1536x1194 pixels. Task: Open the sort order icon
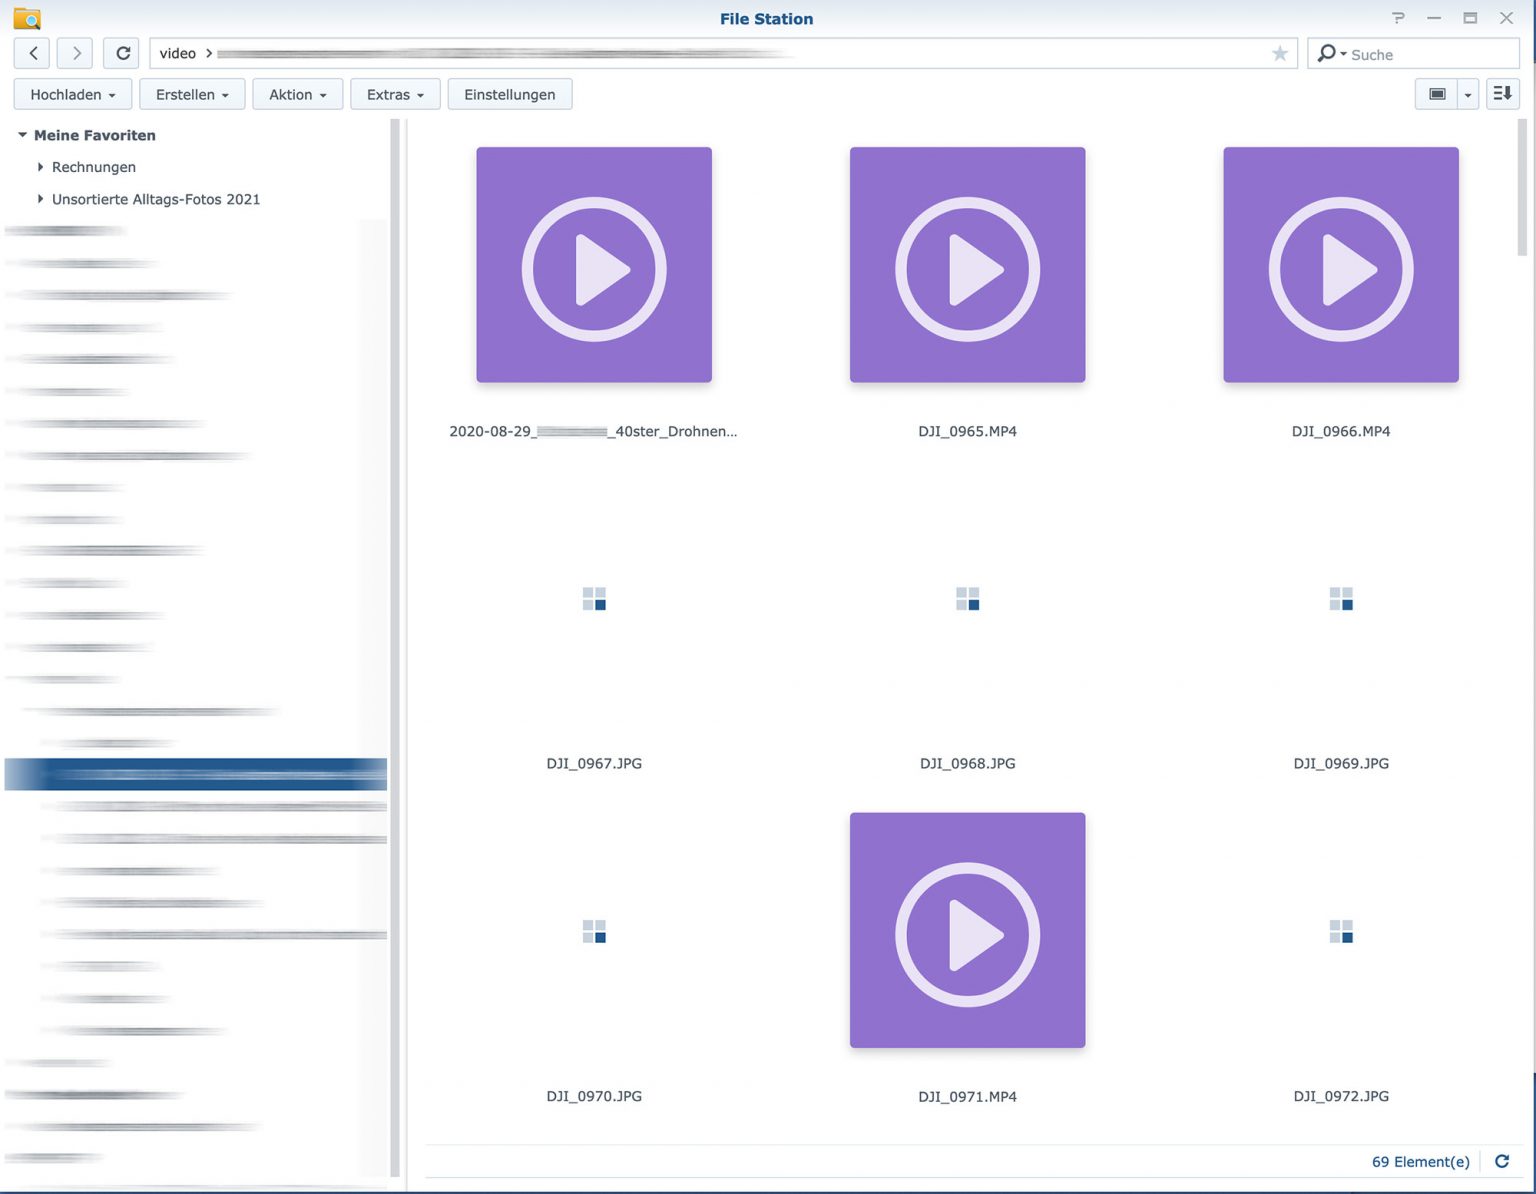tap(1501, 93)
